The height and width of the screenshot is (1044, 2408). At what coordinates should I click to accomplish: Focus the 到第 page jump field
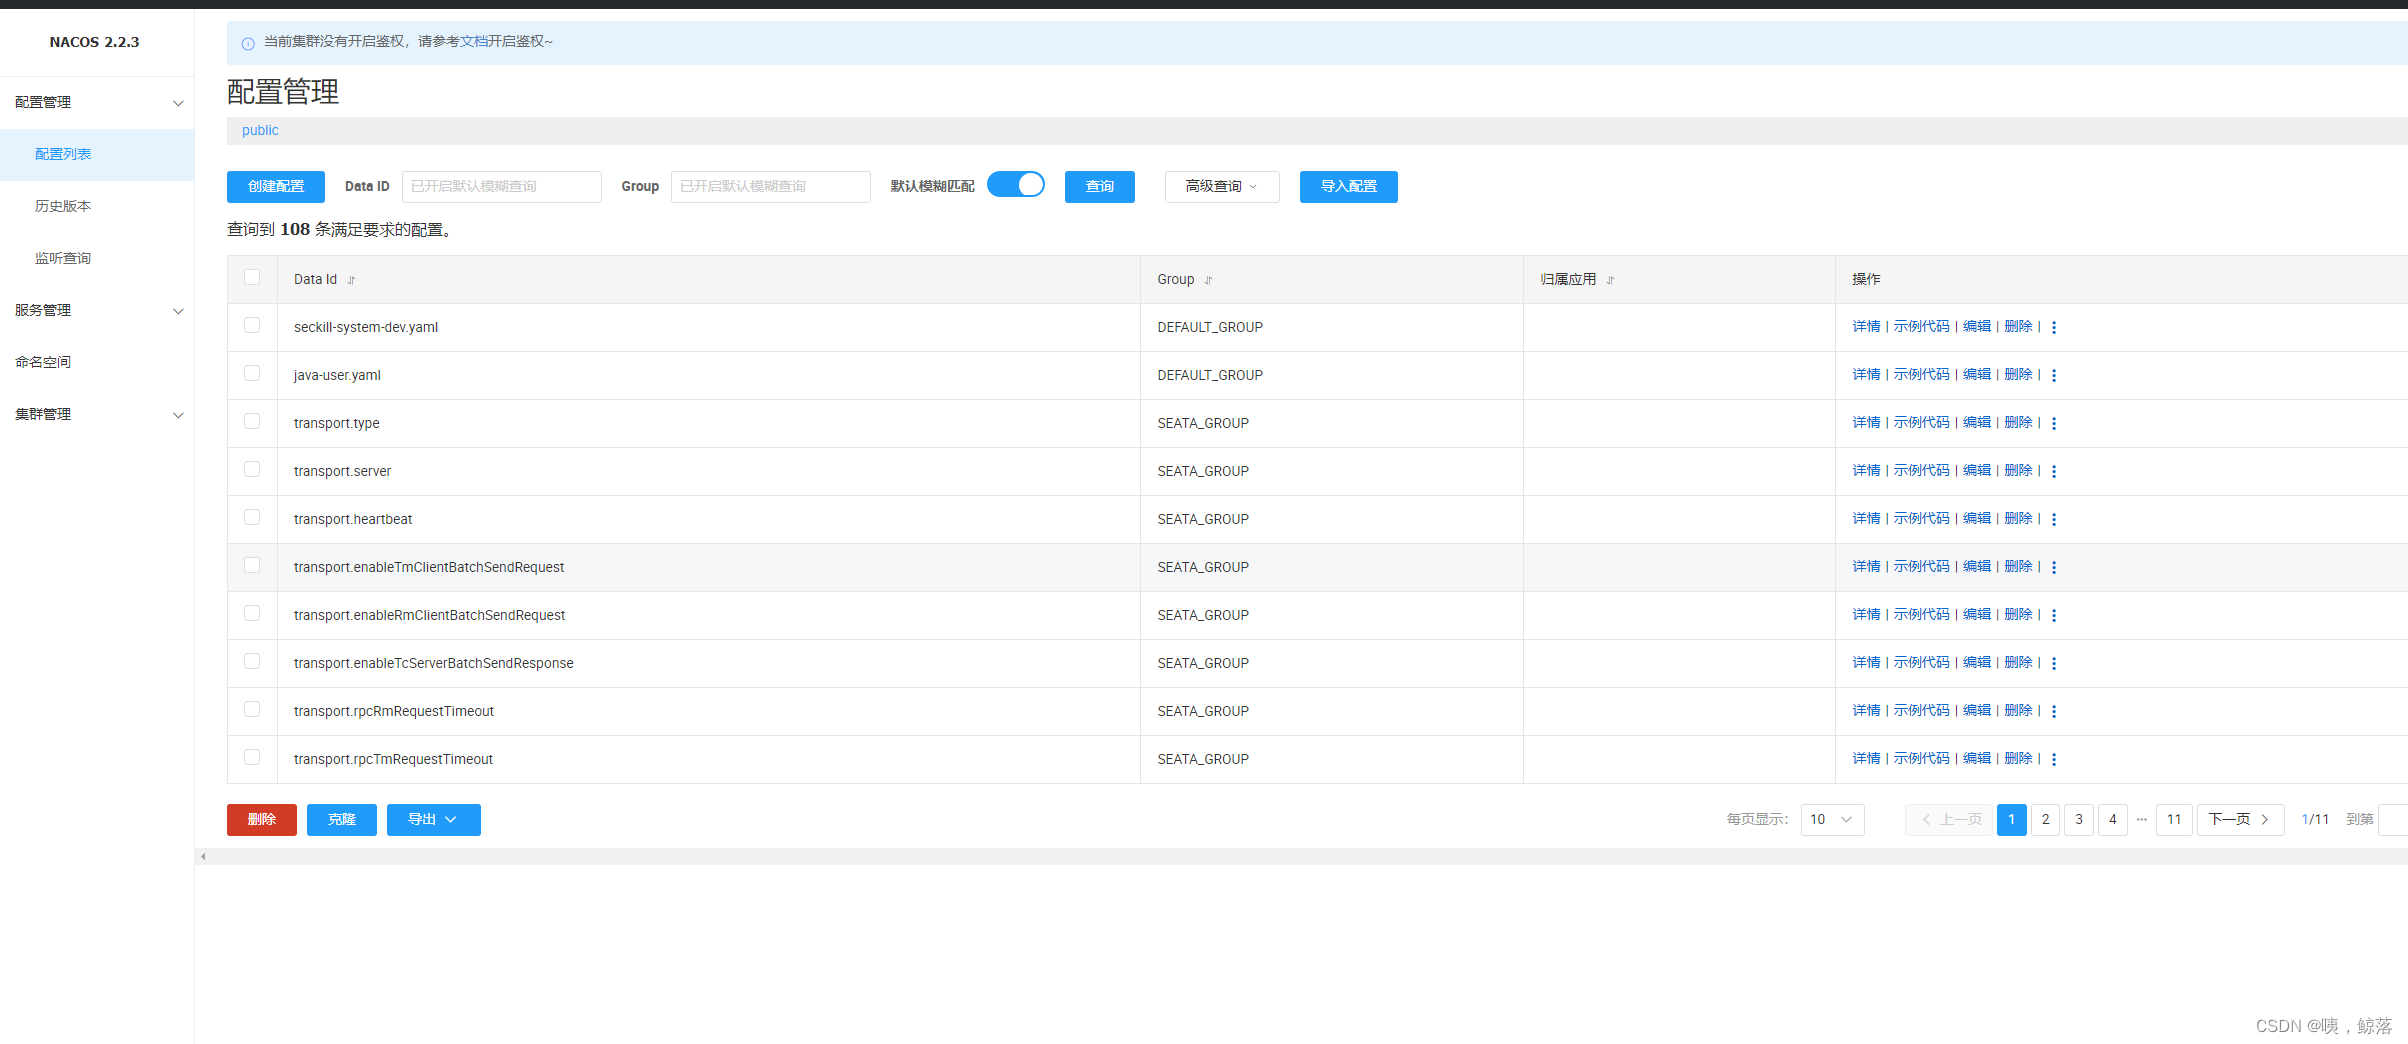click(2393, 819)
